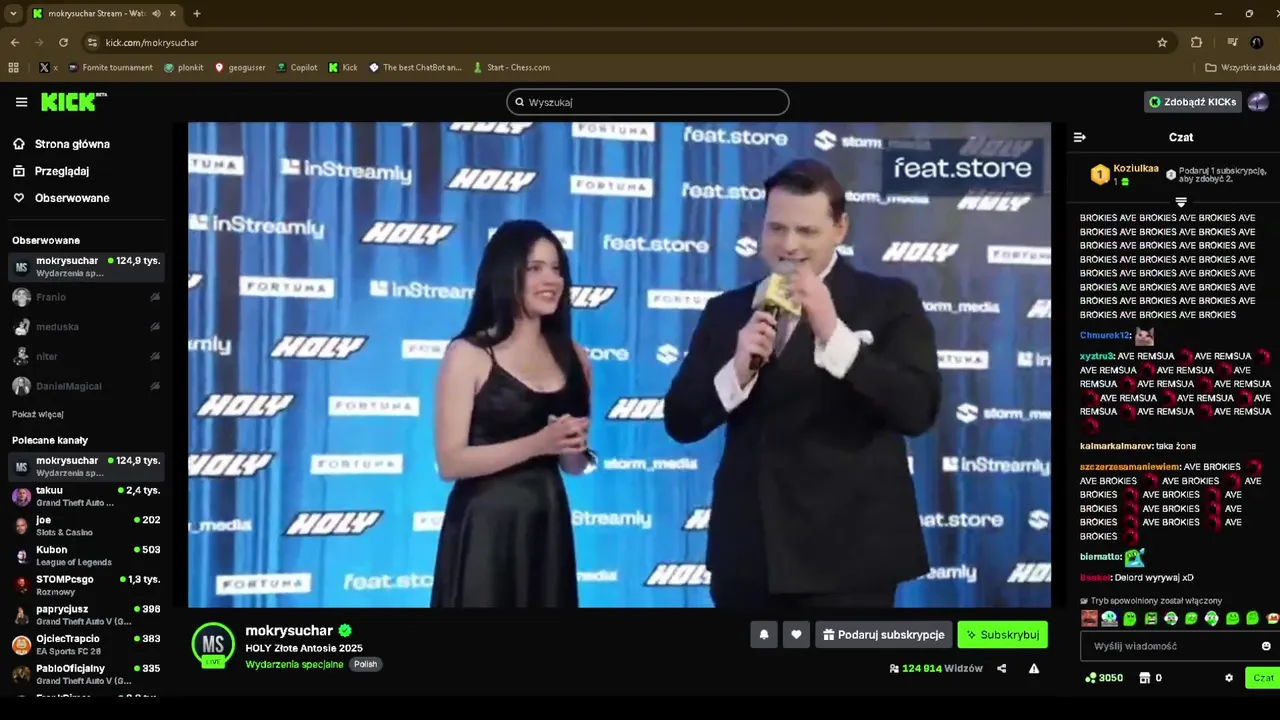Open the chat shop icon
This screenshot has width=1280, height=720.
point(1145,677)
